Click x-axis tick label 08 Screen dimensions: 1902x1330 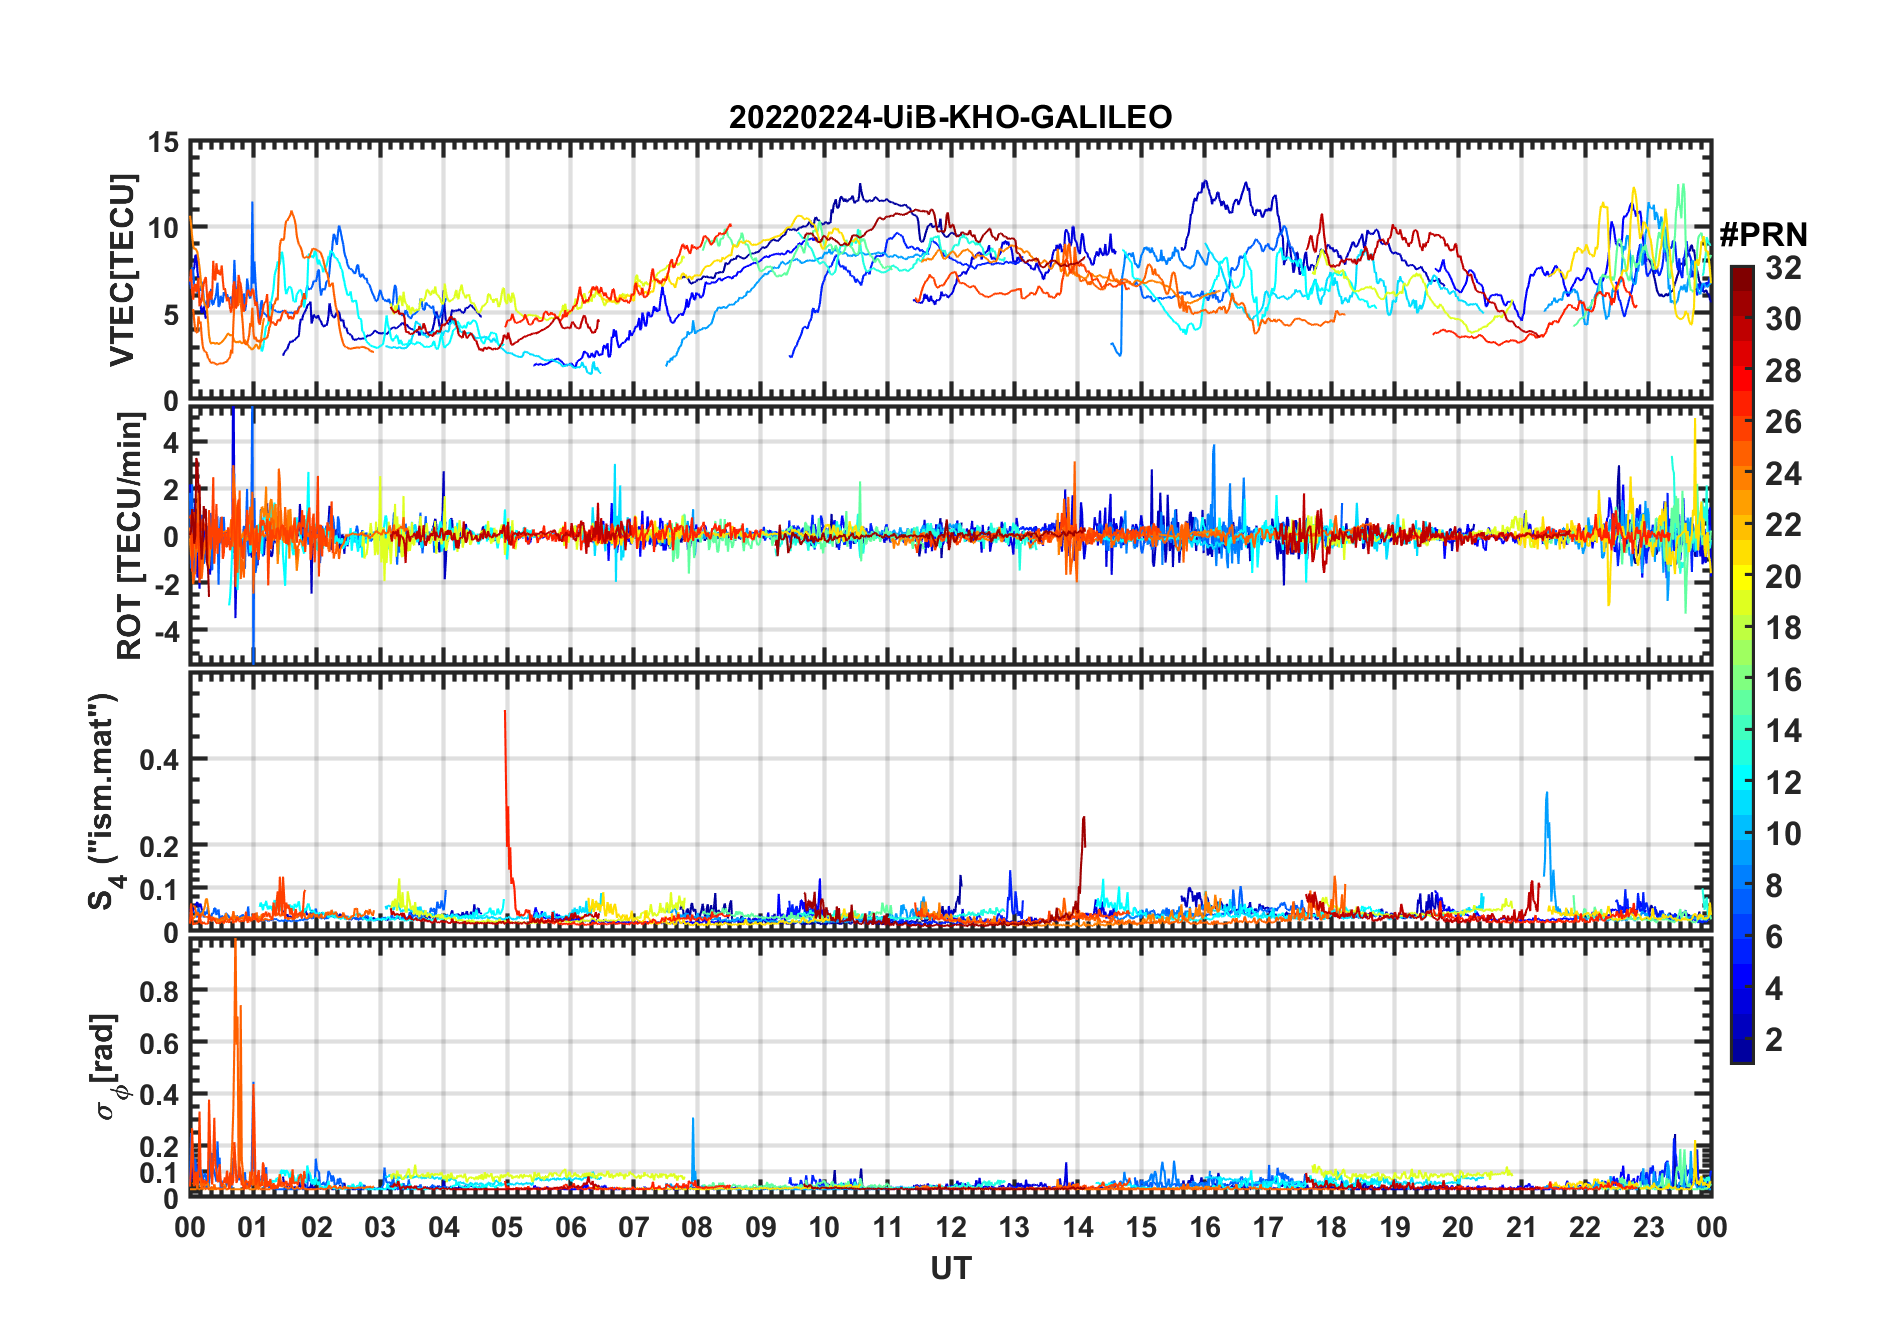[697, 1227]
